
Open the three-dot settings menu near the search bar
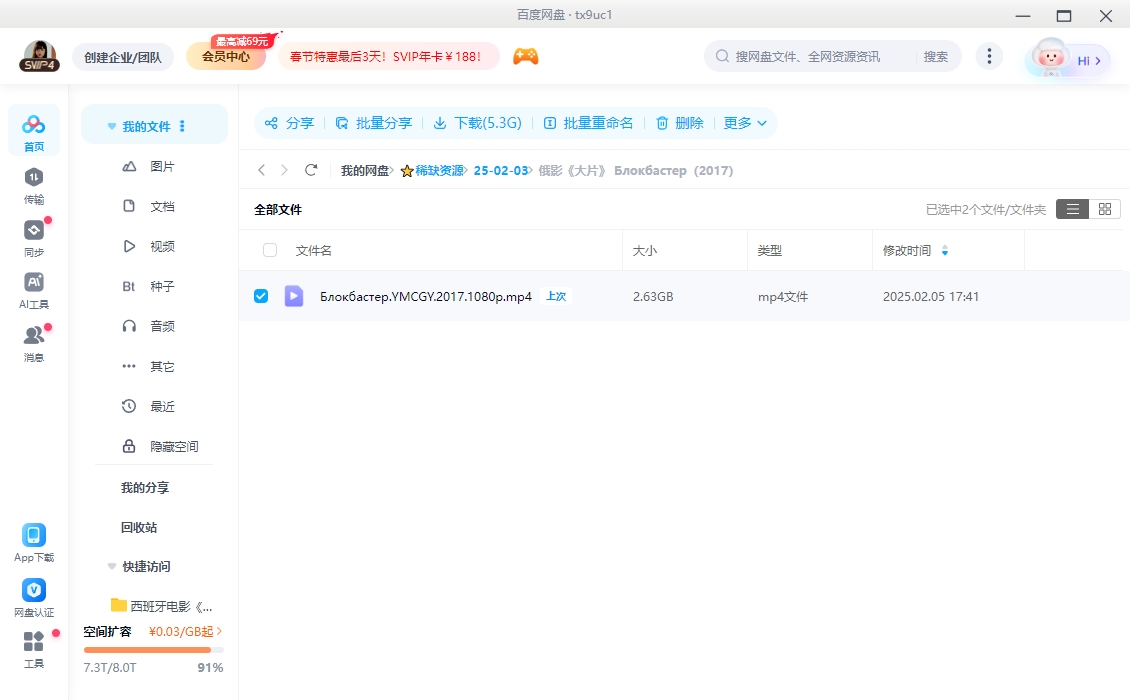pyautogui.click(x=989, y=57)
